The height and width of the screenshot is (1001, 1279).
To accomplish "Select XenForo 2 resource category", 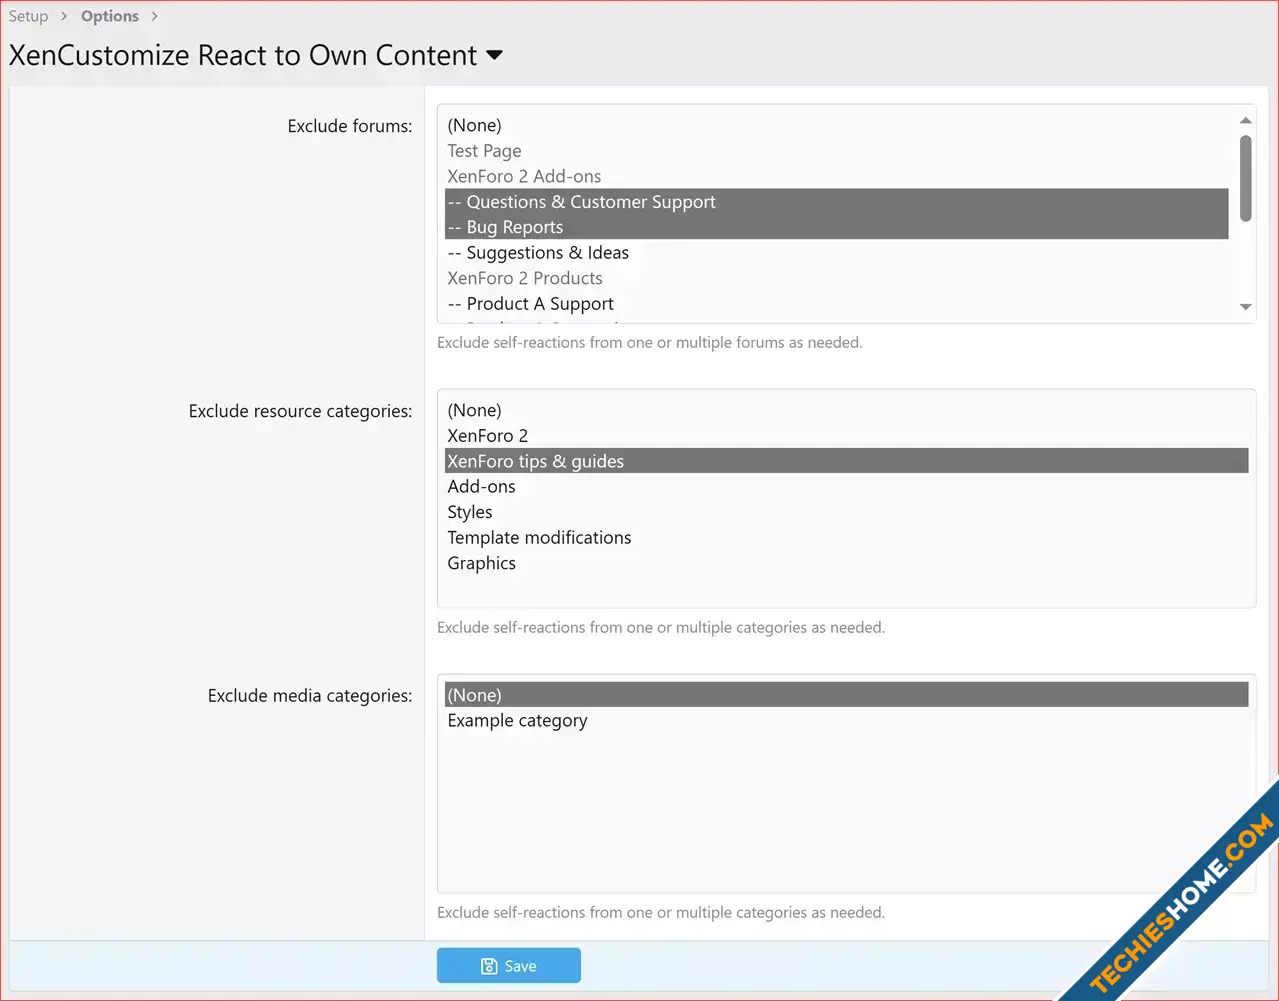I will coord(846,436).
